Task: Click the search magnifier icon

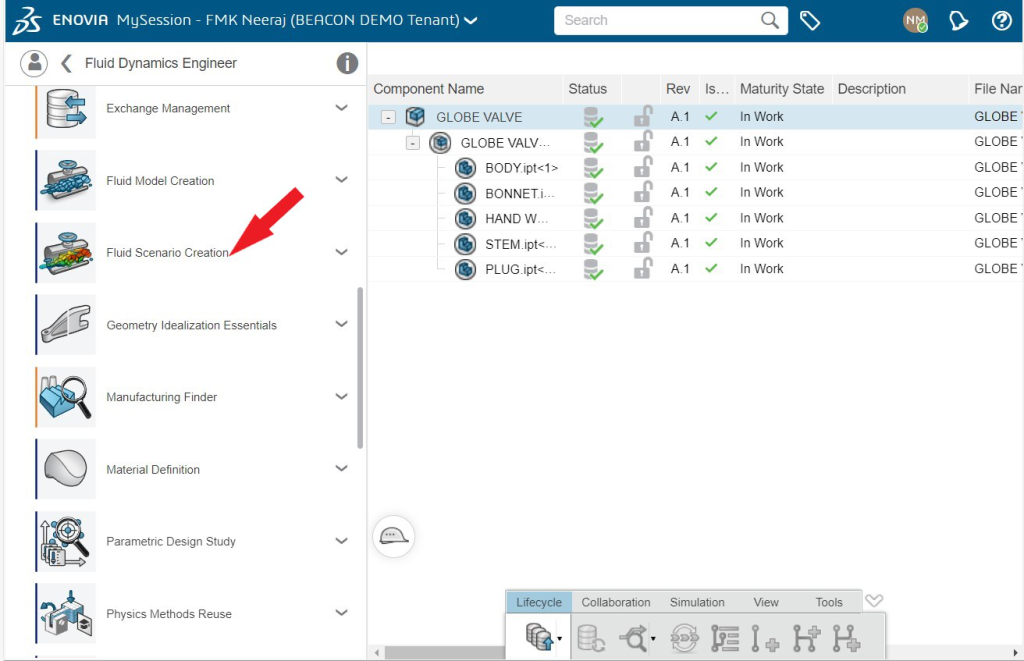Action: pos(770,21)
